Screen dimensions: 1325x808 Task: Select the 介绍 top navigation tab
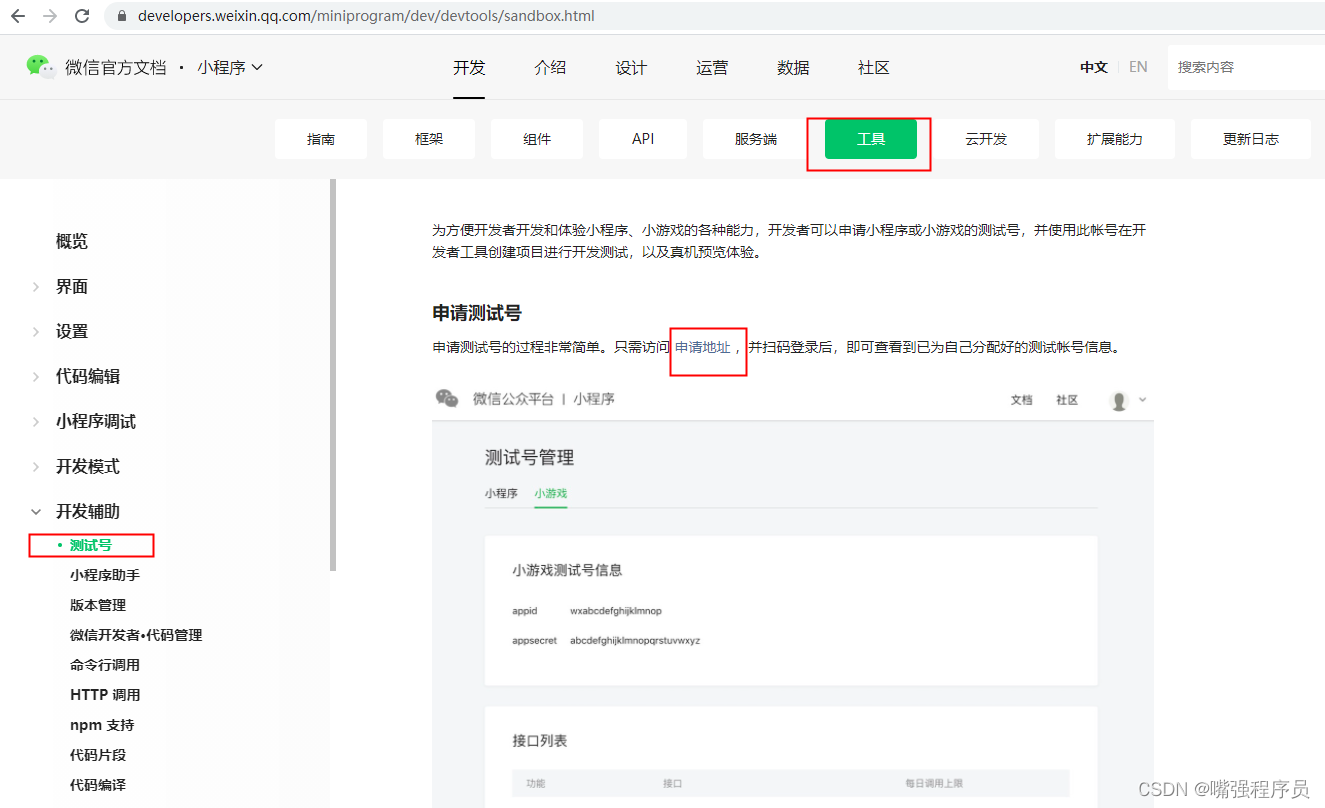pos(550,68)
